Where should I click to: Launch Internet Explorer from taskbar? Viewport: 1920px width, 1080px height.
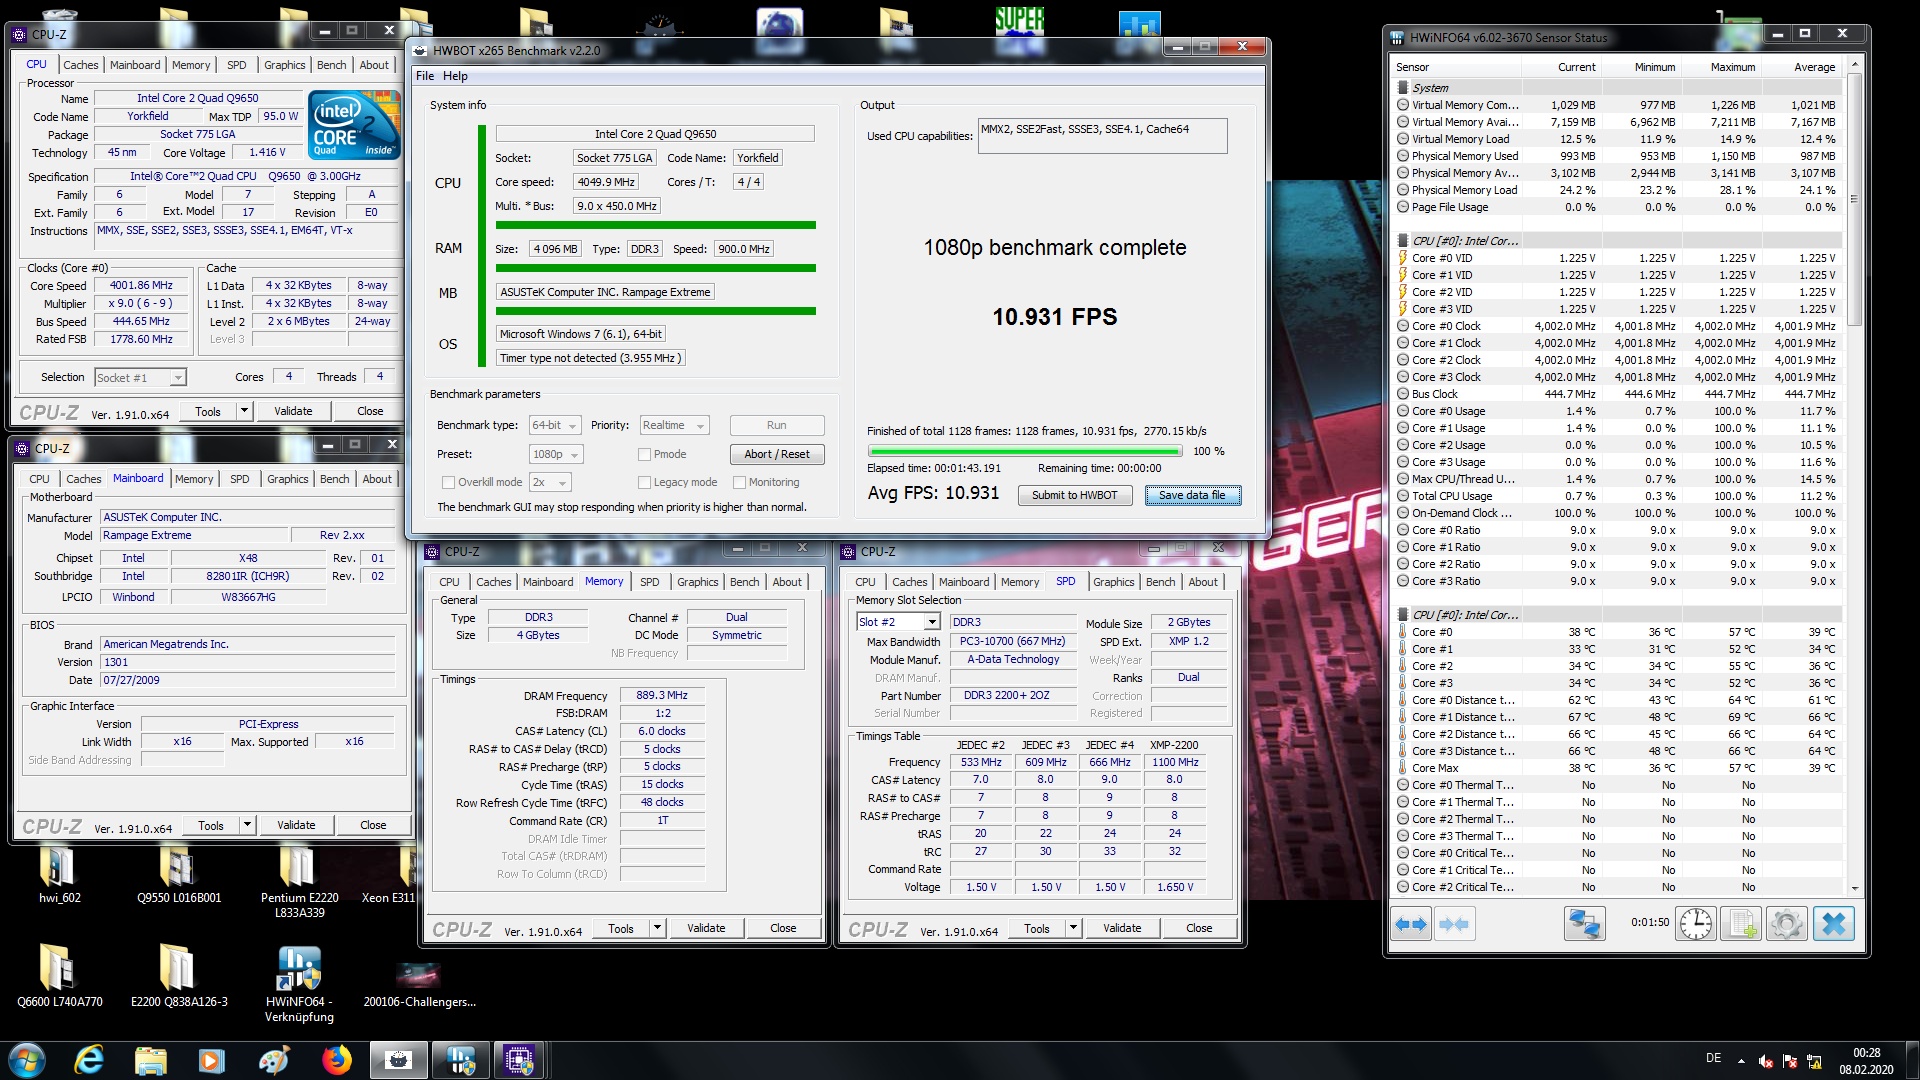(89, 1060)
